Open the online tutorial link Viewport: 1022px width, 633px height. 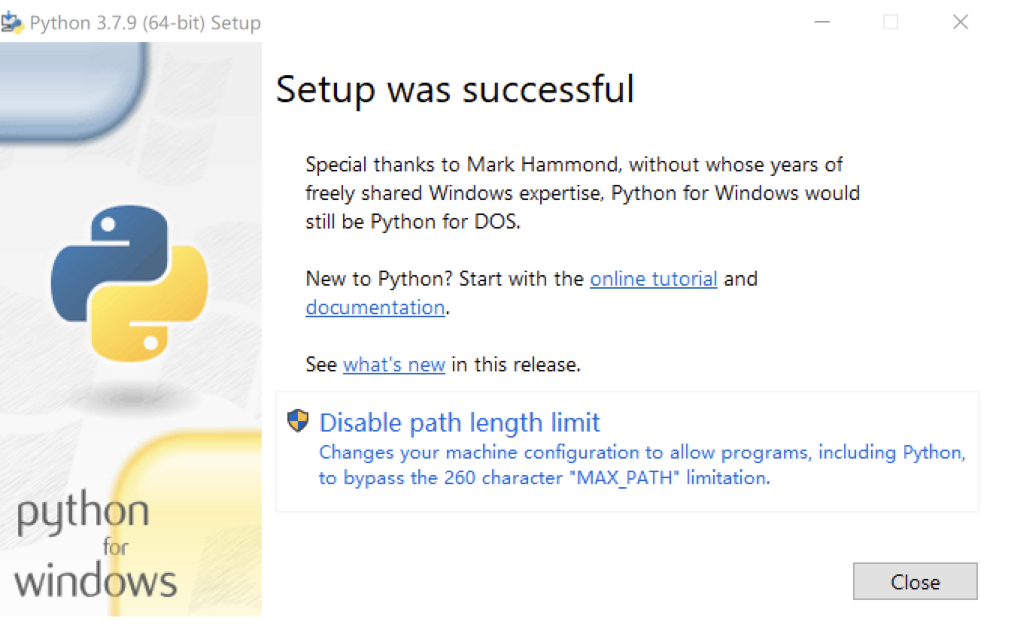(x=653, y=279)
